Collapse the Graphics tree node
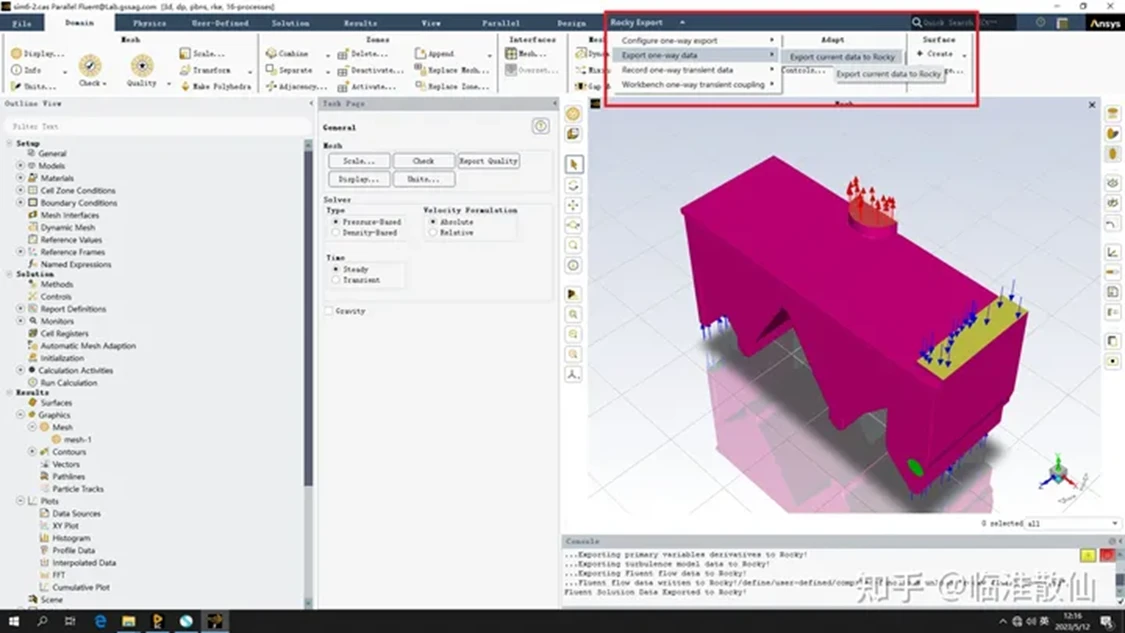 point(21,415)
